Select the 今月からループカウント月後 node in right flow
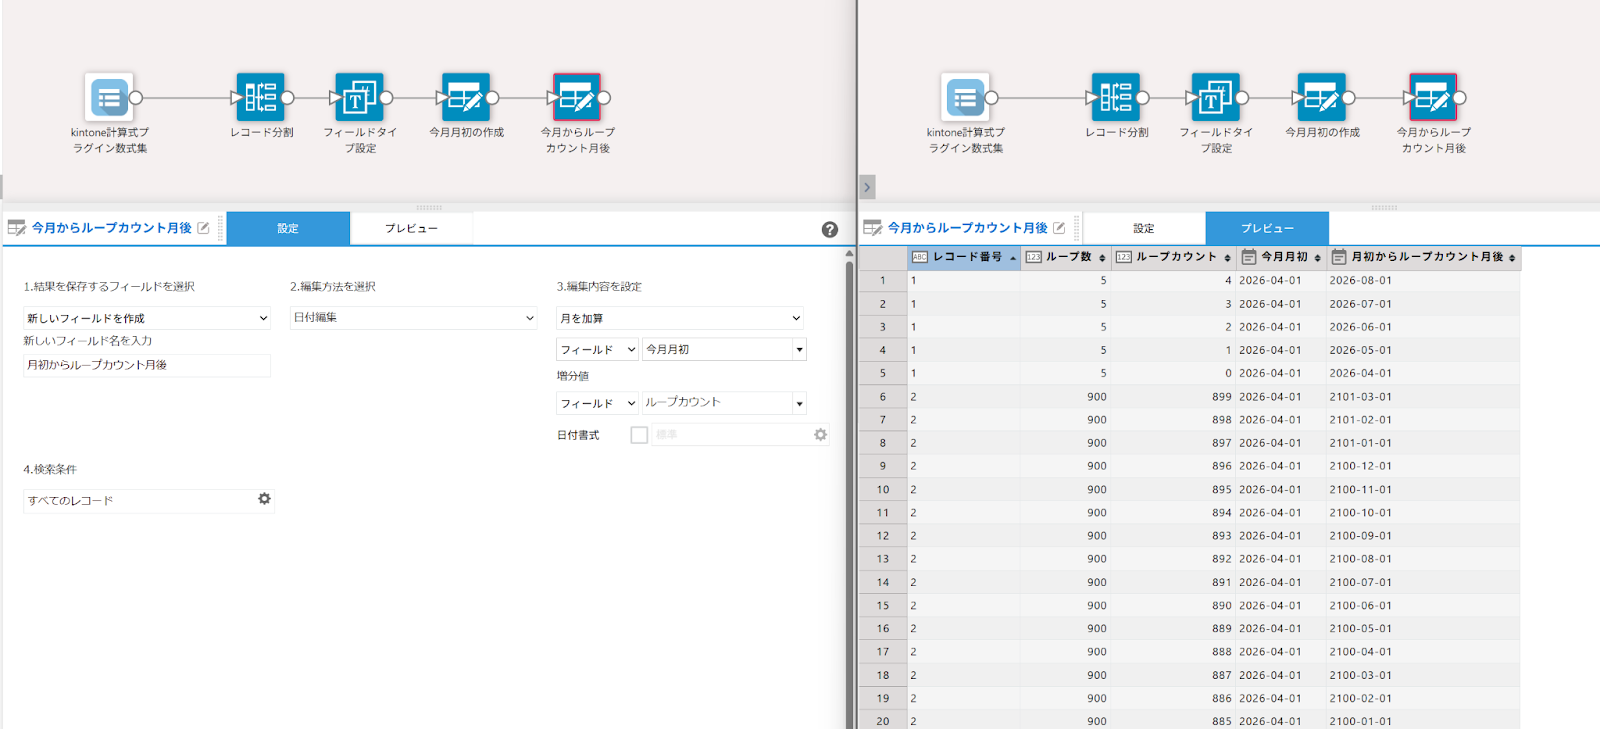Image resolution: width=1600 pixels, height=729 pixels. [1433, 98]
